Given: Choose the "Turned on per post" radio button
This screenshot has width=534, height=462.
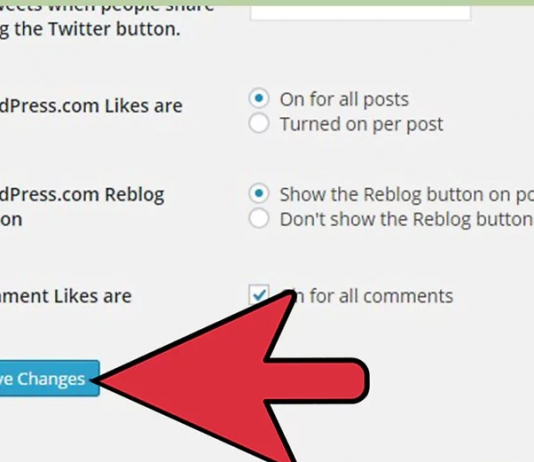Looking at the screenshot, I should click(259, 123).
